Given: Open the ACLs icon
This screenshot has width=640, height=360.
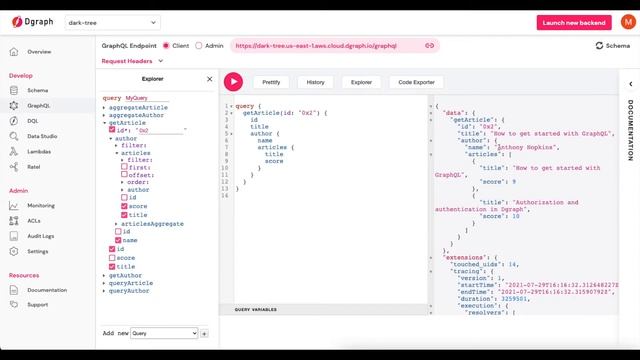Looking at the screenshot, I should coord(14,221).
